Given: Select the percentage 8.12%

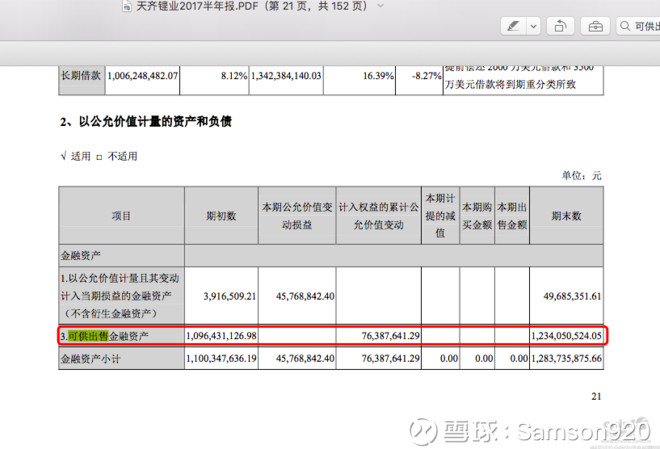Looking at the screenshot, I should click(234, 76).
